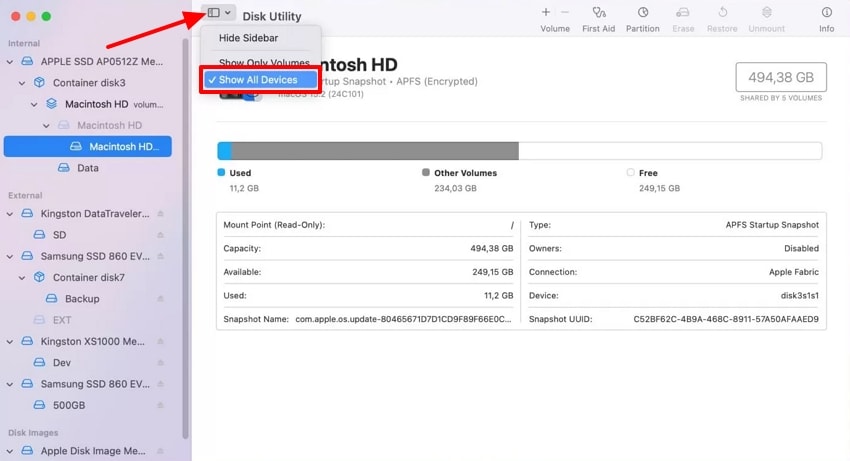Click the Apple Fabric connection value
Screen dimensions: 850x461
tap(794, 272)
